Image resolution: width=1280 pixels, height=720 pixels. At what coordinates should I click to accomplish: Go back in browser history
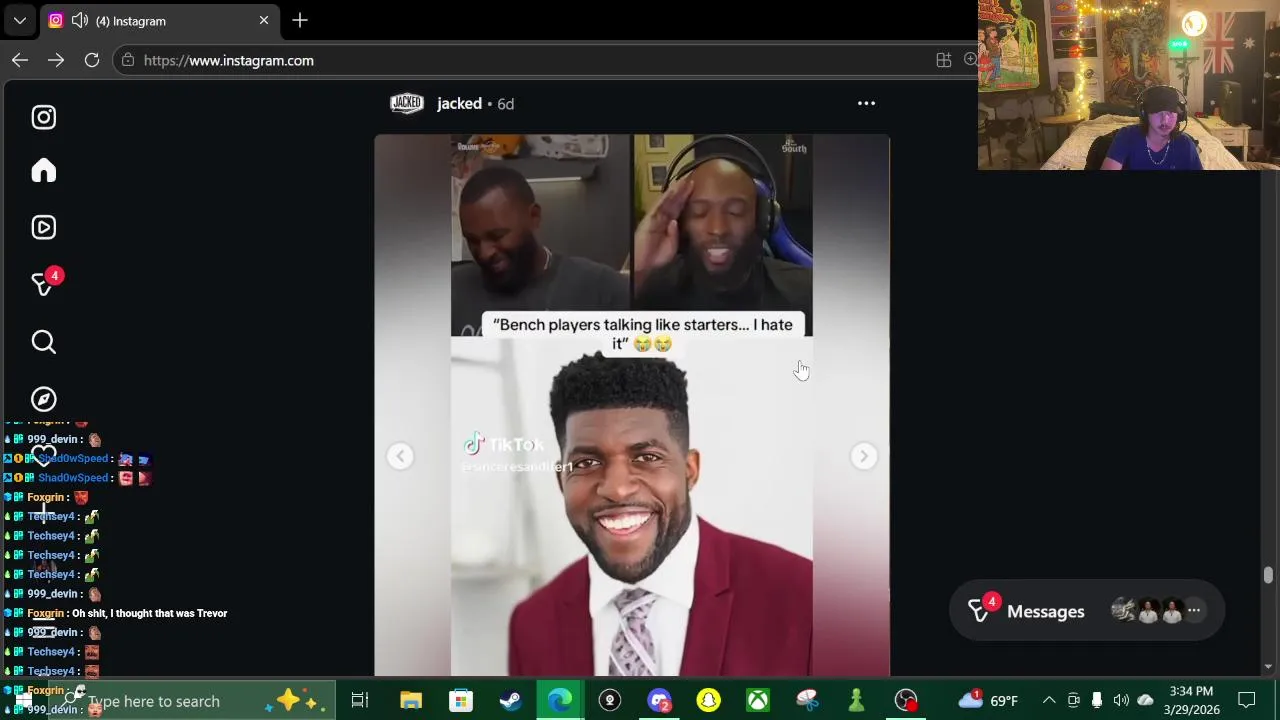[x=20, y=60]
